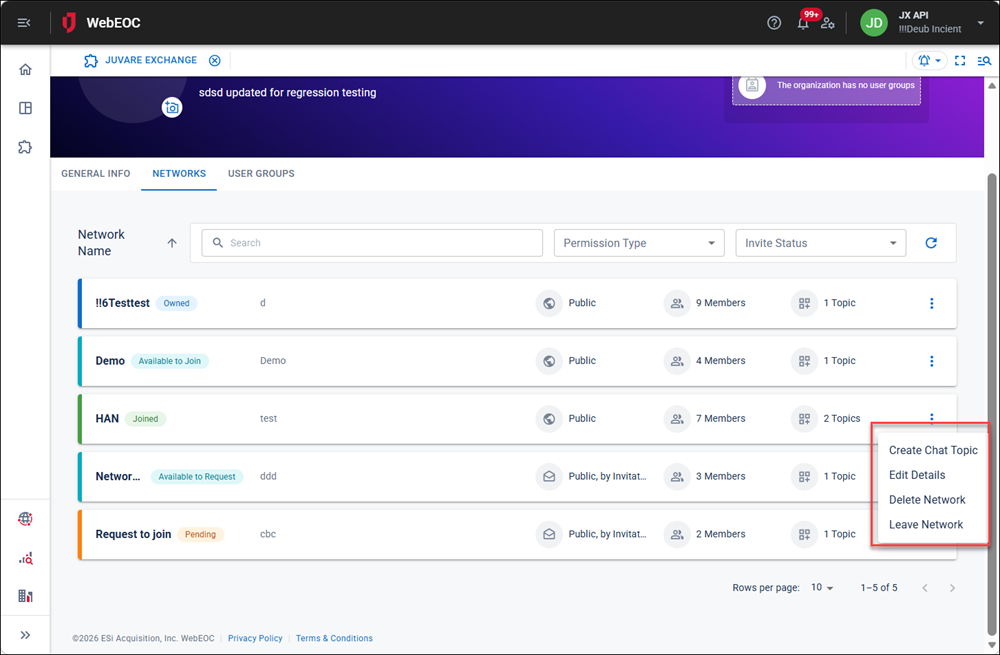The image size is (1000, 655).
Task: Open notifications bell with 99+ badge
Action: (x=804, y=22)
